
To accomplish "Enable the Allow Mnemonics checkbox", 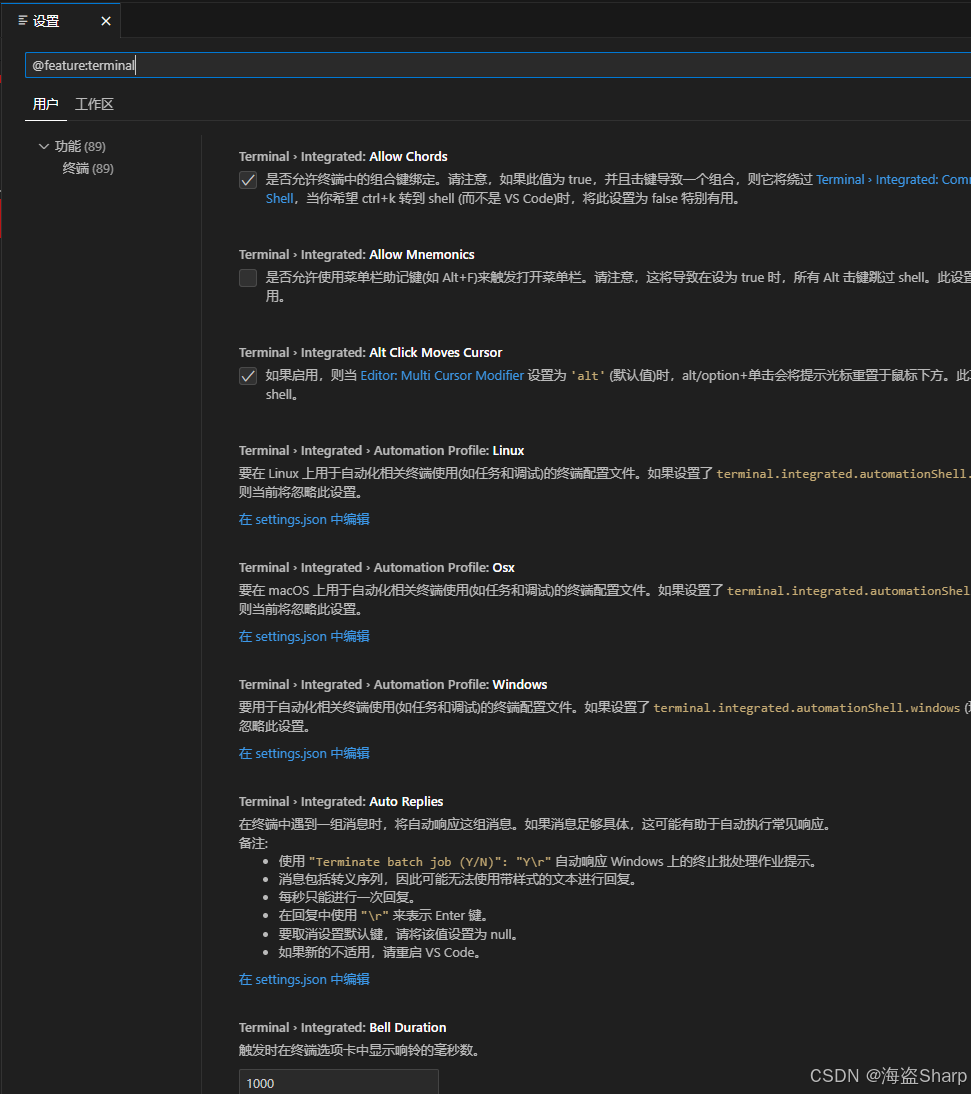I will 247,277.
